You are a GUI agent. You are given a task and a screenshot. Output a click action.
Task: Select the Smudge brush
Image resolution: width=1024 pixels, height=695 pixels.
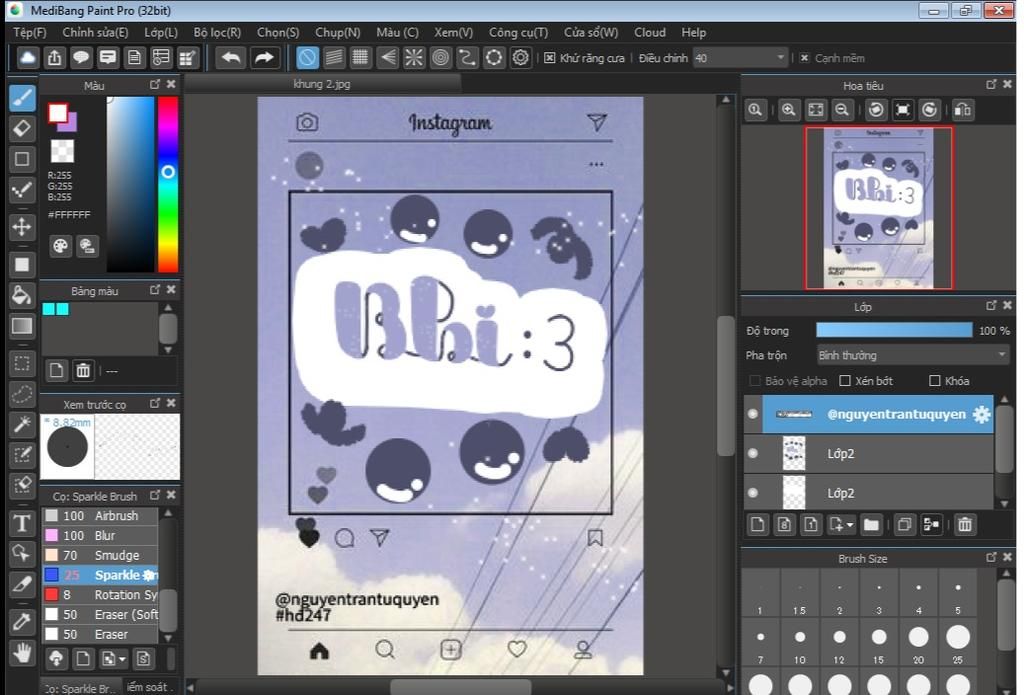coord(101,555)
